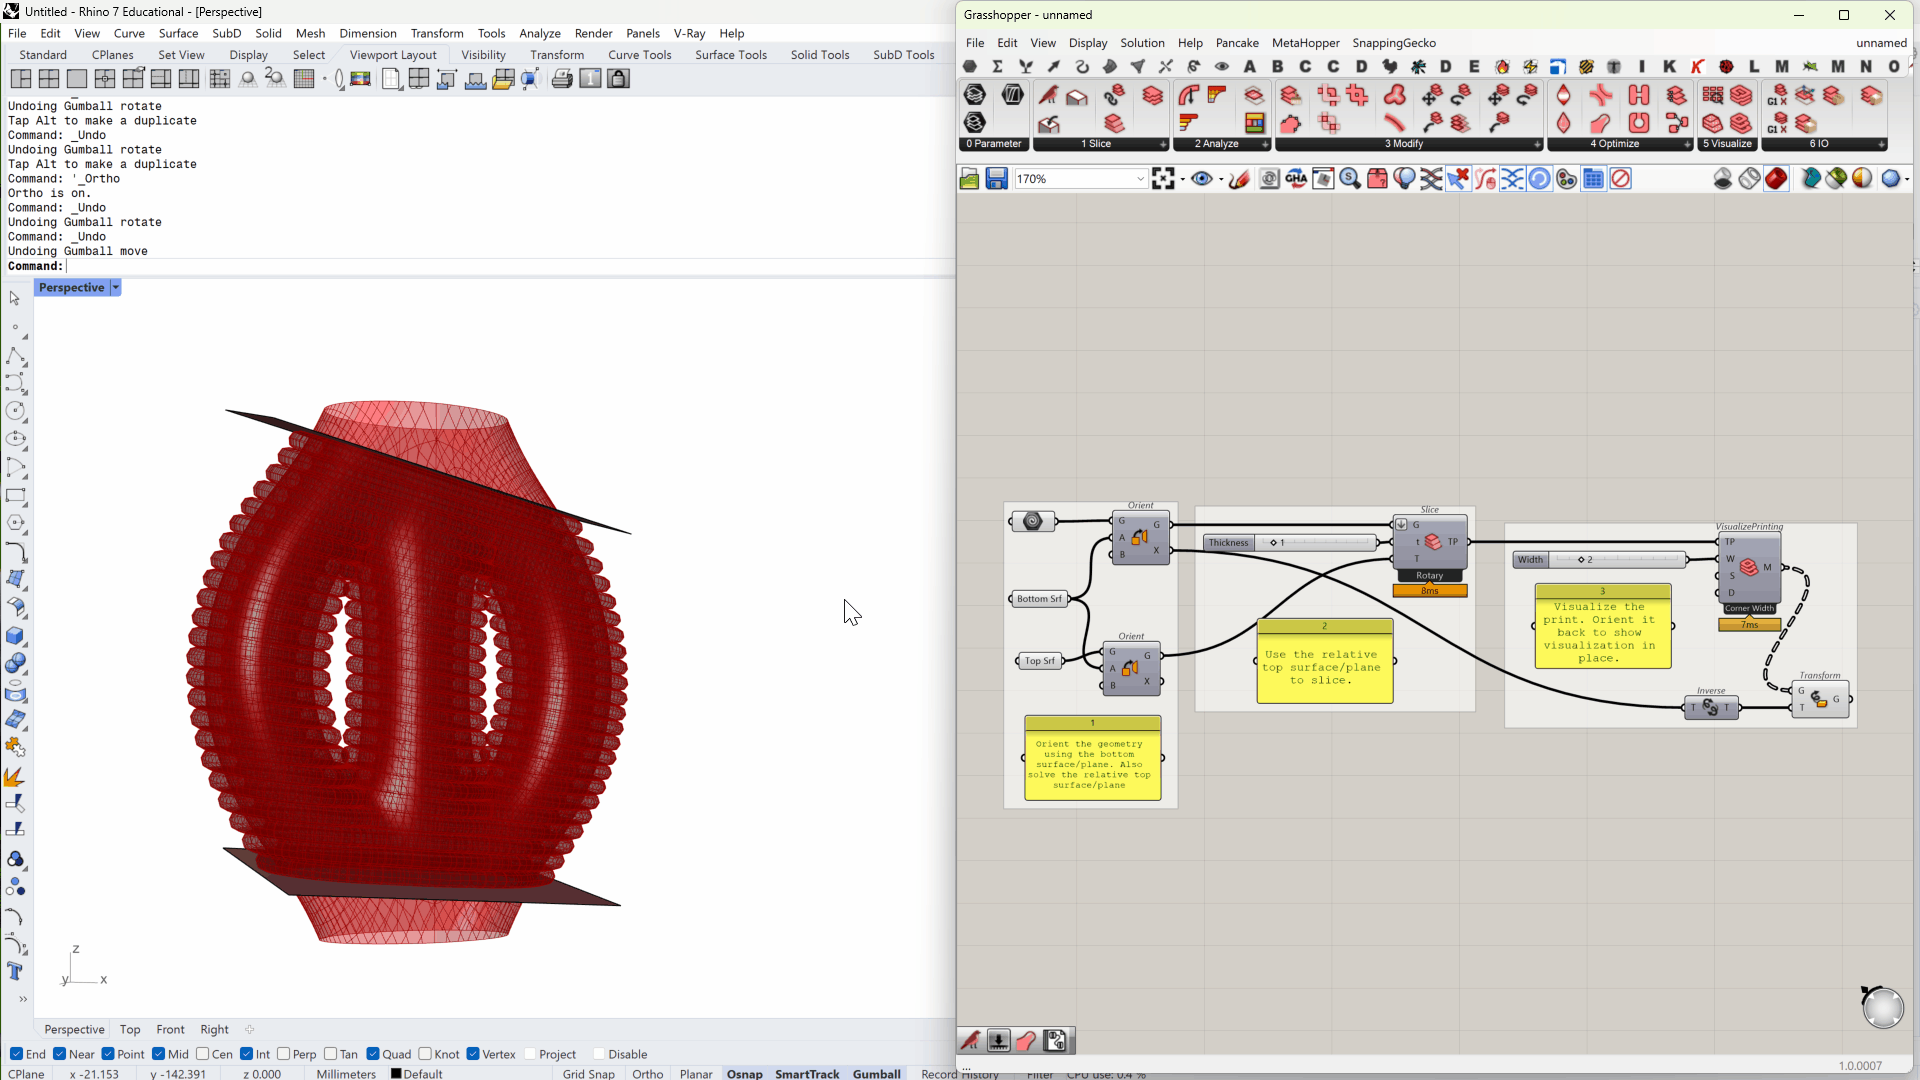Screen dimensions: 1920x1080
Task: Toggle the Near osnap checkbox
Action: pyautogui.click(x=60, y=1054)
